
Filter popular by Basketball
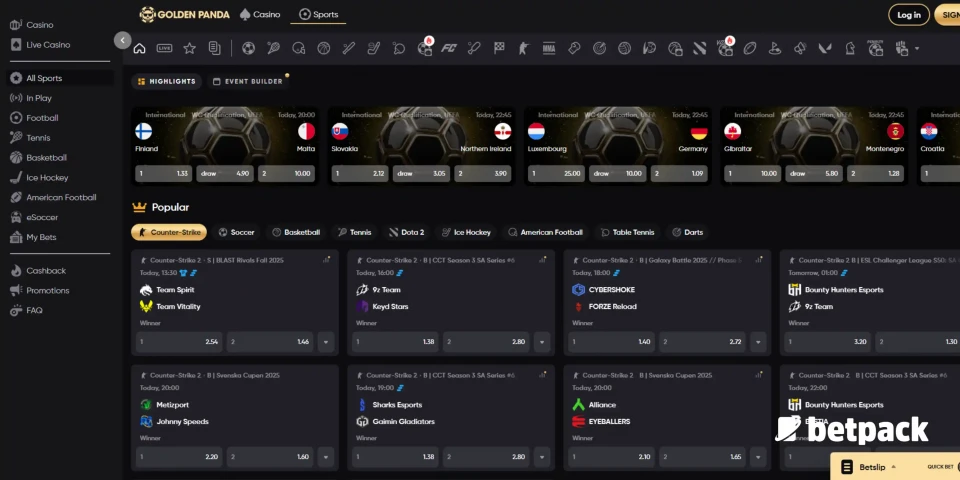[x=296, y=232]
